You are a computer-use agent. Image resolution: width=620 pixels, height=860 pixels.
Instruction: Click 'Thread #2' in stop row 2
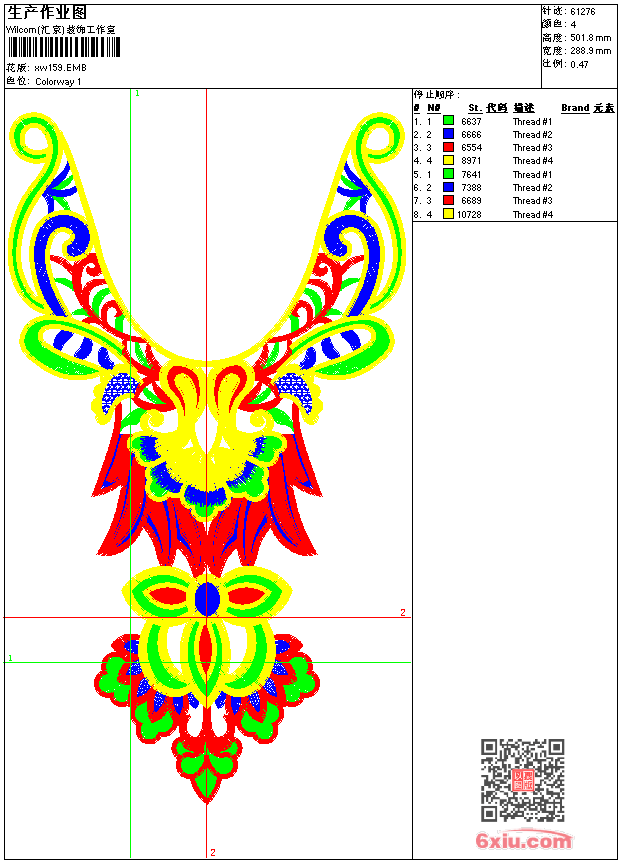point(532,134)
